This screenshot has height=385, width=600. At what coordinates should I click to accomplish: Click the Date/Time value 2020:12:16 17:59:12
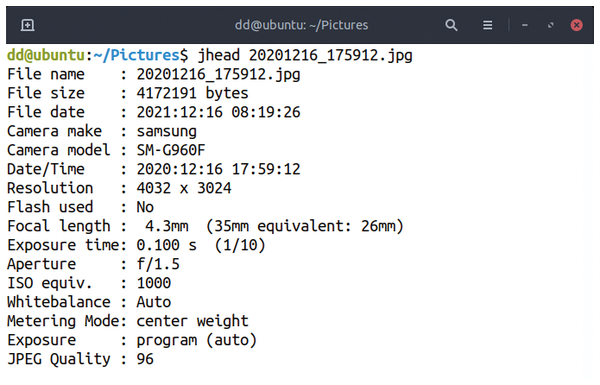pos(218,169)
